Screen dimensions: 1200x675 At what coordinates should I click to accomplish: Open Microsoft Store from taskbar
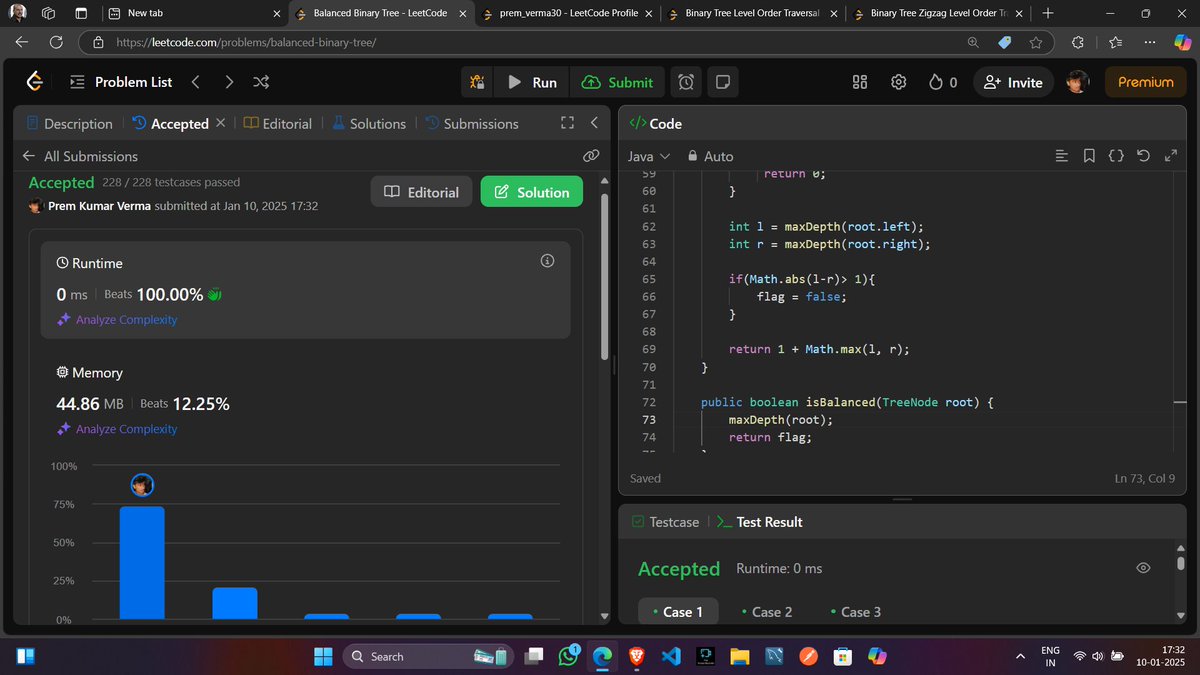click(x=843, y=656)
